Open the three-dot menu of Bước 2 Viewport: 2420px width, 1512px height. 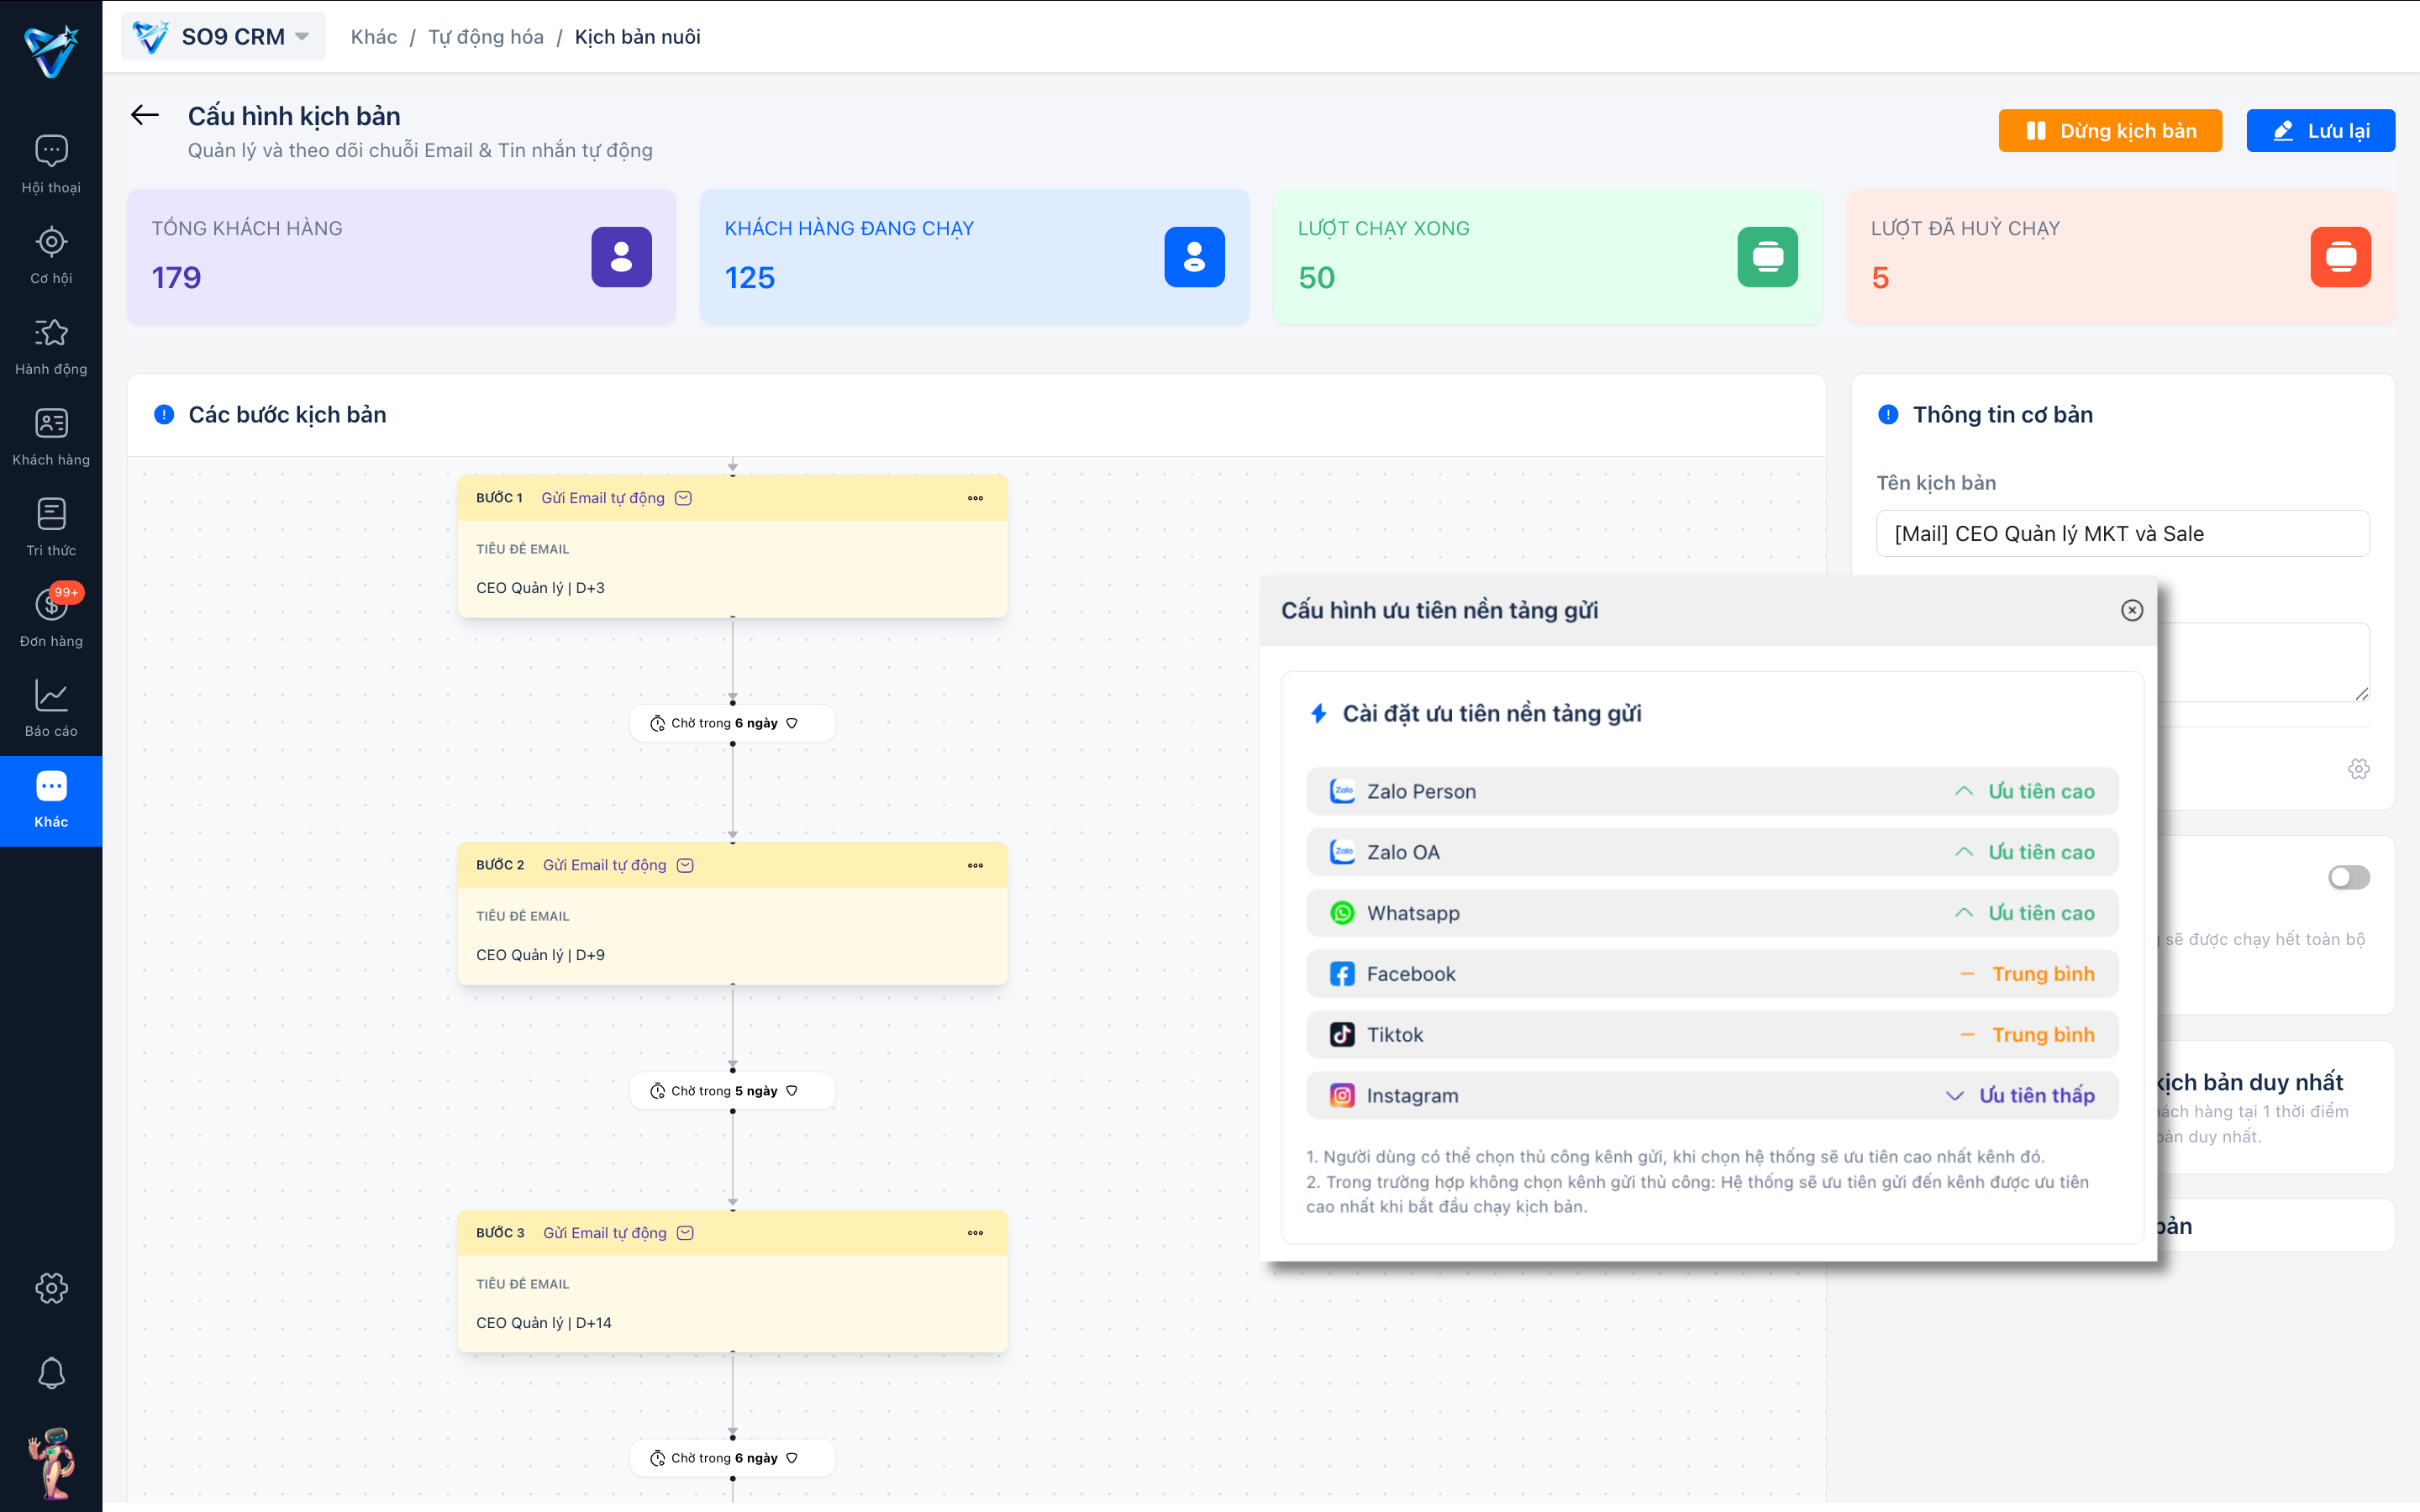pyautogui.click(x=975, y=865)
